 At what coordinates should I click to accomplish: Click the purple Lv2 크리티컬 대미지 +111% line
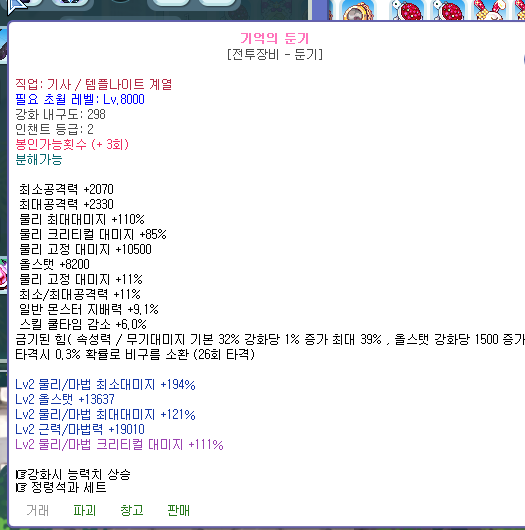click(x=119, y=444)
